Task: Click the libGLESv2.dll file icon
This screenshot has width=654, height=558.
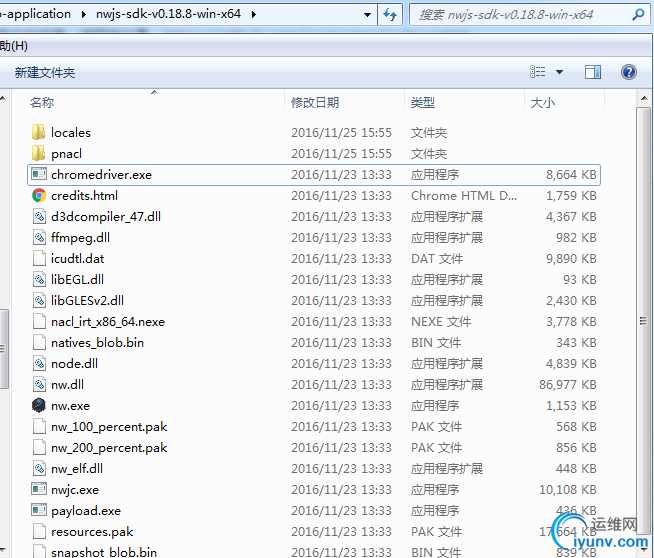Action: click(x=39, y=300)
